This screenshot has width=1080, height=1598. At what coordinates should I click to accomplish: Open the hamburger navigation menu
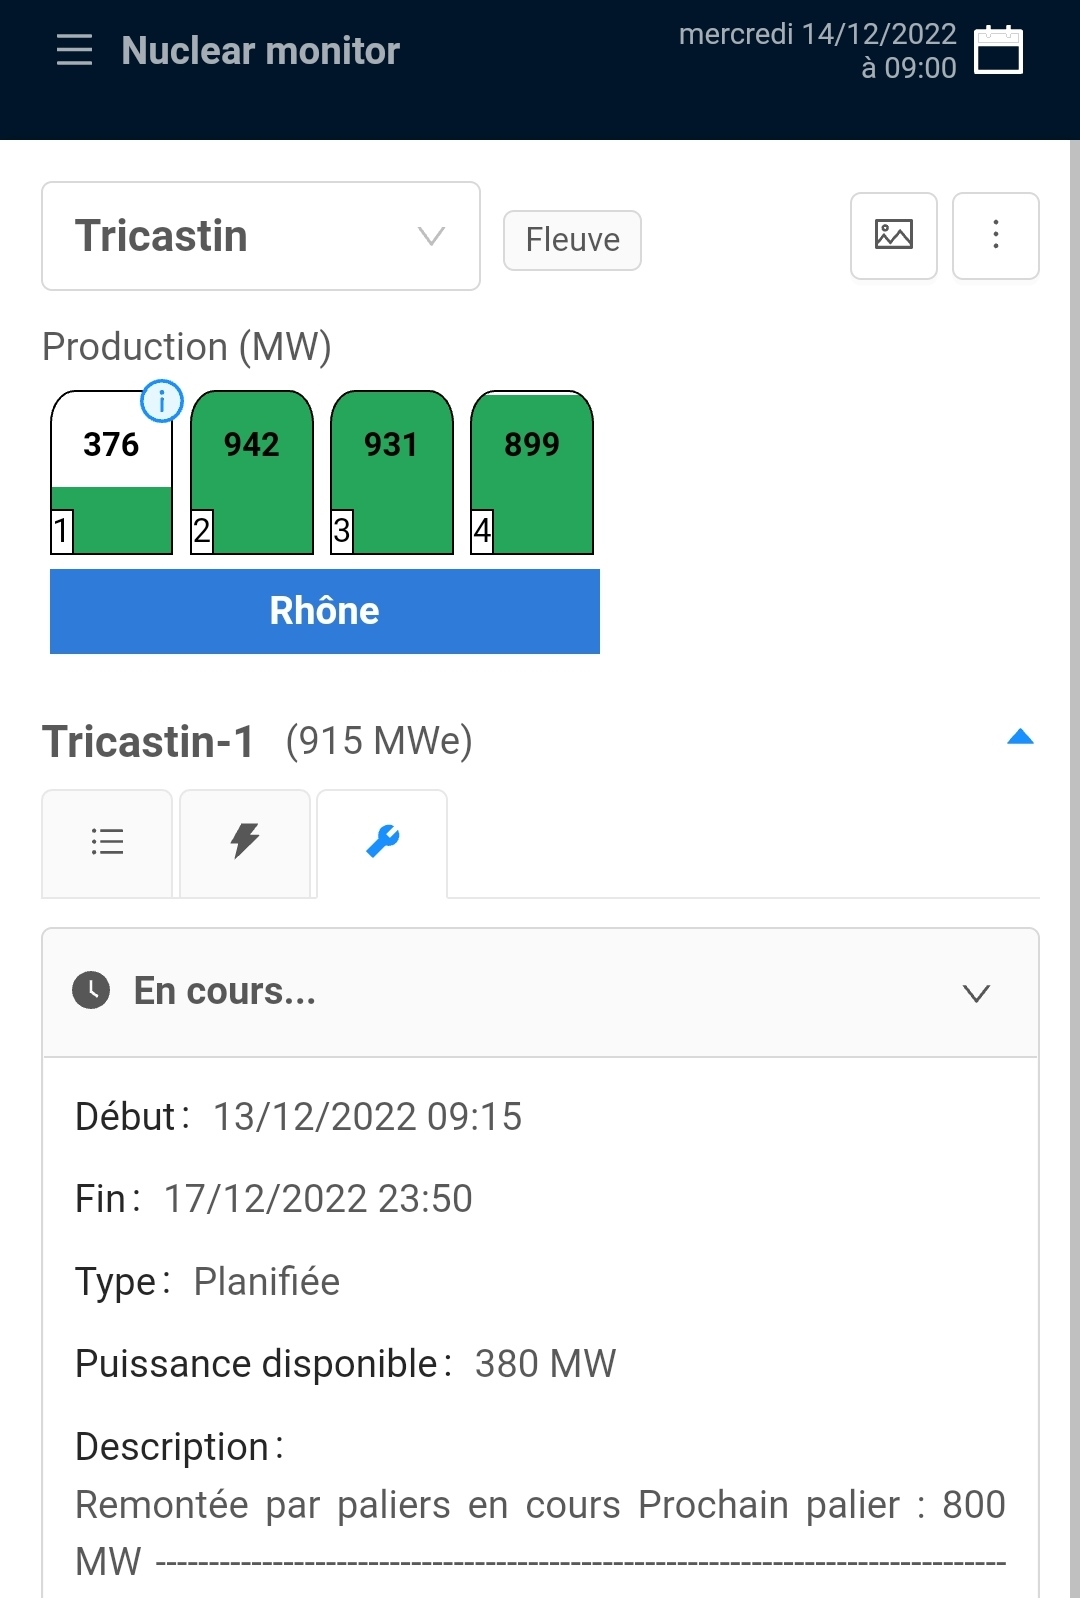point(74,50)
